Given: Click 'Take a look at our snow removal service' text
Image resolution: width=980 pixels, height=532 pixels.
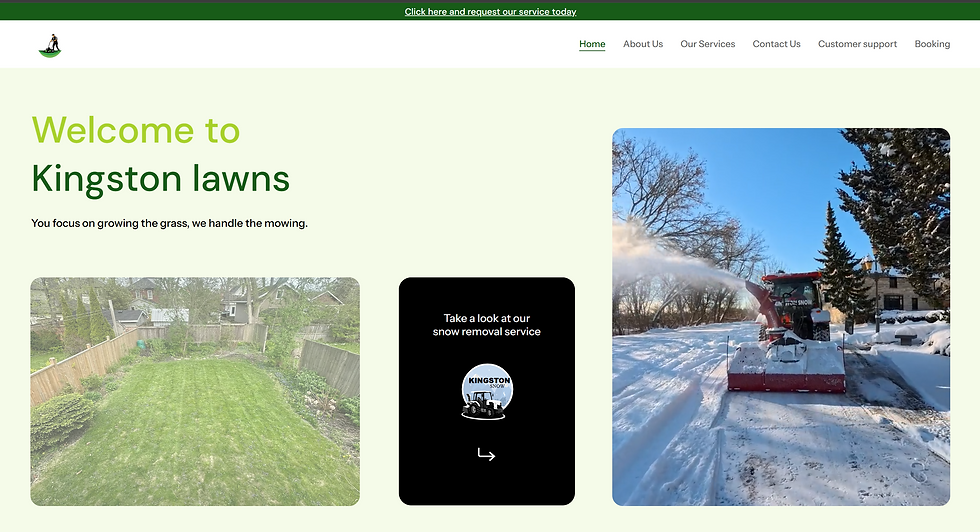Looking at the screenshot, I should tap(486, 325).
